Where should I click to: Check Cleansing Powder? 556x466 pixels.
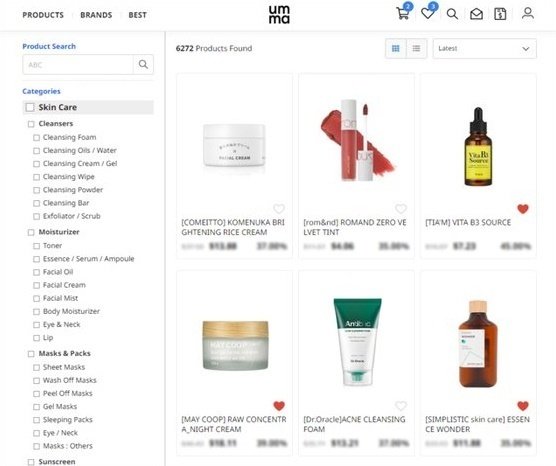point(36,190)
